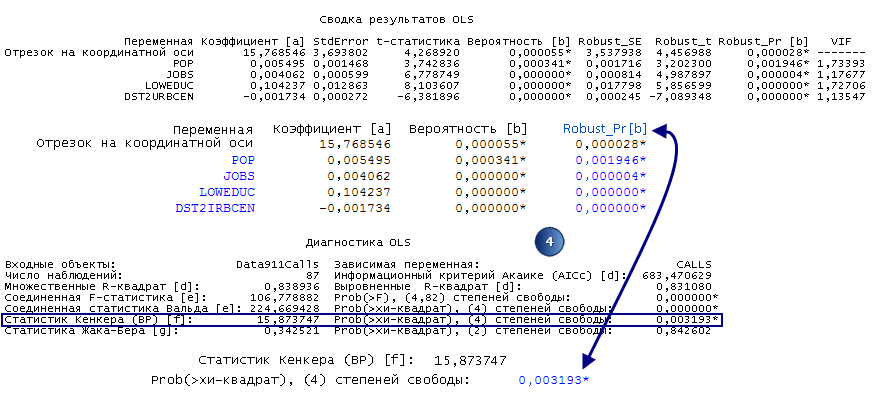Select the "Robust_SE" column header
Image resolution: width=874 pixels, height=395 pixels.
[609, 42]
